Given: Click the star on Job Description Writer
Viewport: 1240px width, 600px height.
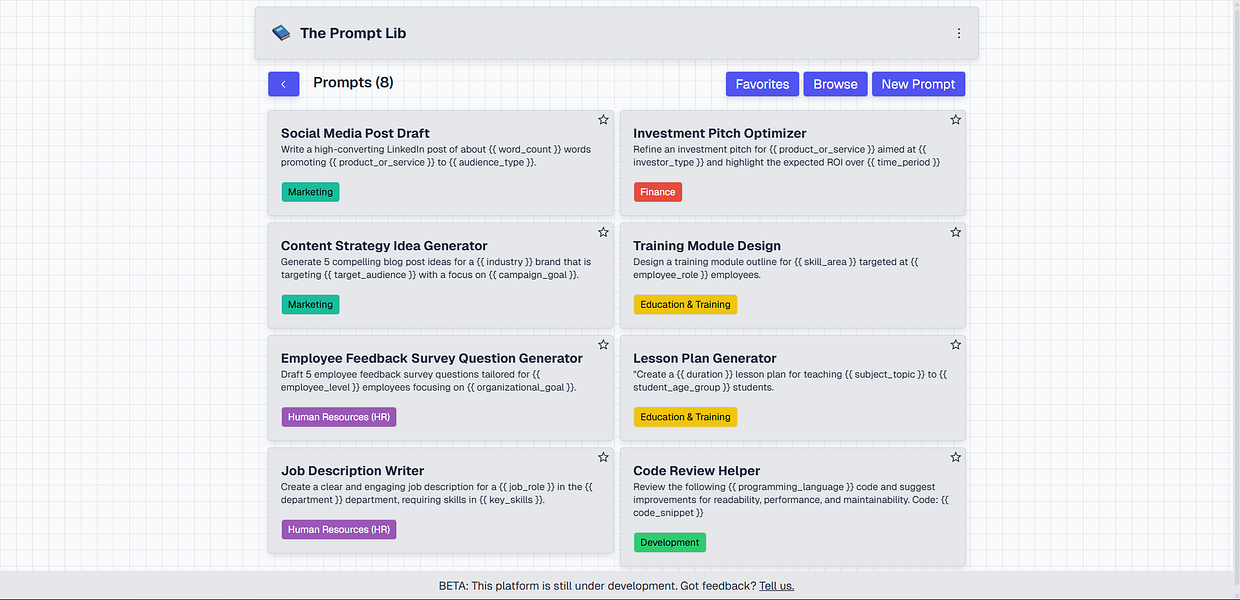Looking at the screenshot, I should [x=603, y=457].
